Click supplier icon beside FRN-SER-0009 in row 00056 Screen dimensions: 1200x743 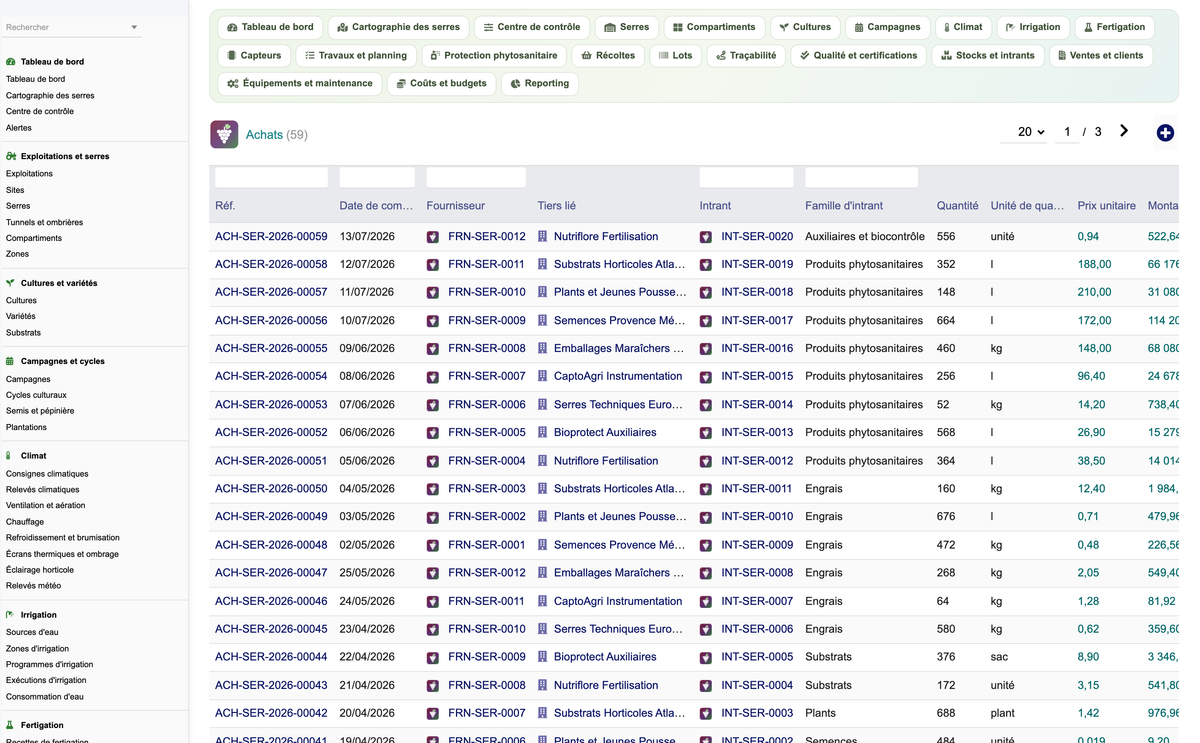(433, 321)
